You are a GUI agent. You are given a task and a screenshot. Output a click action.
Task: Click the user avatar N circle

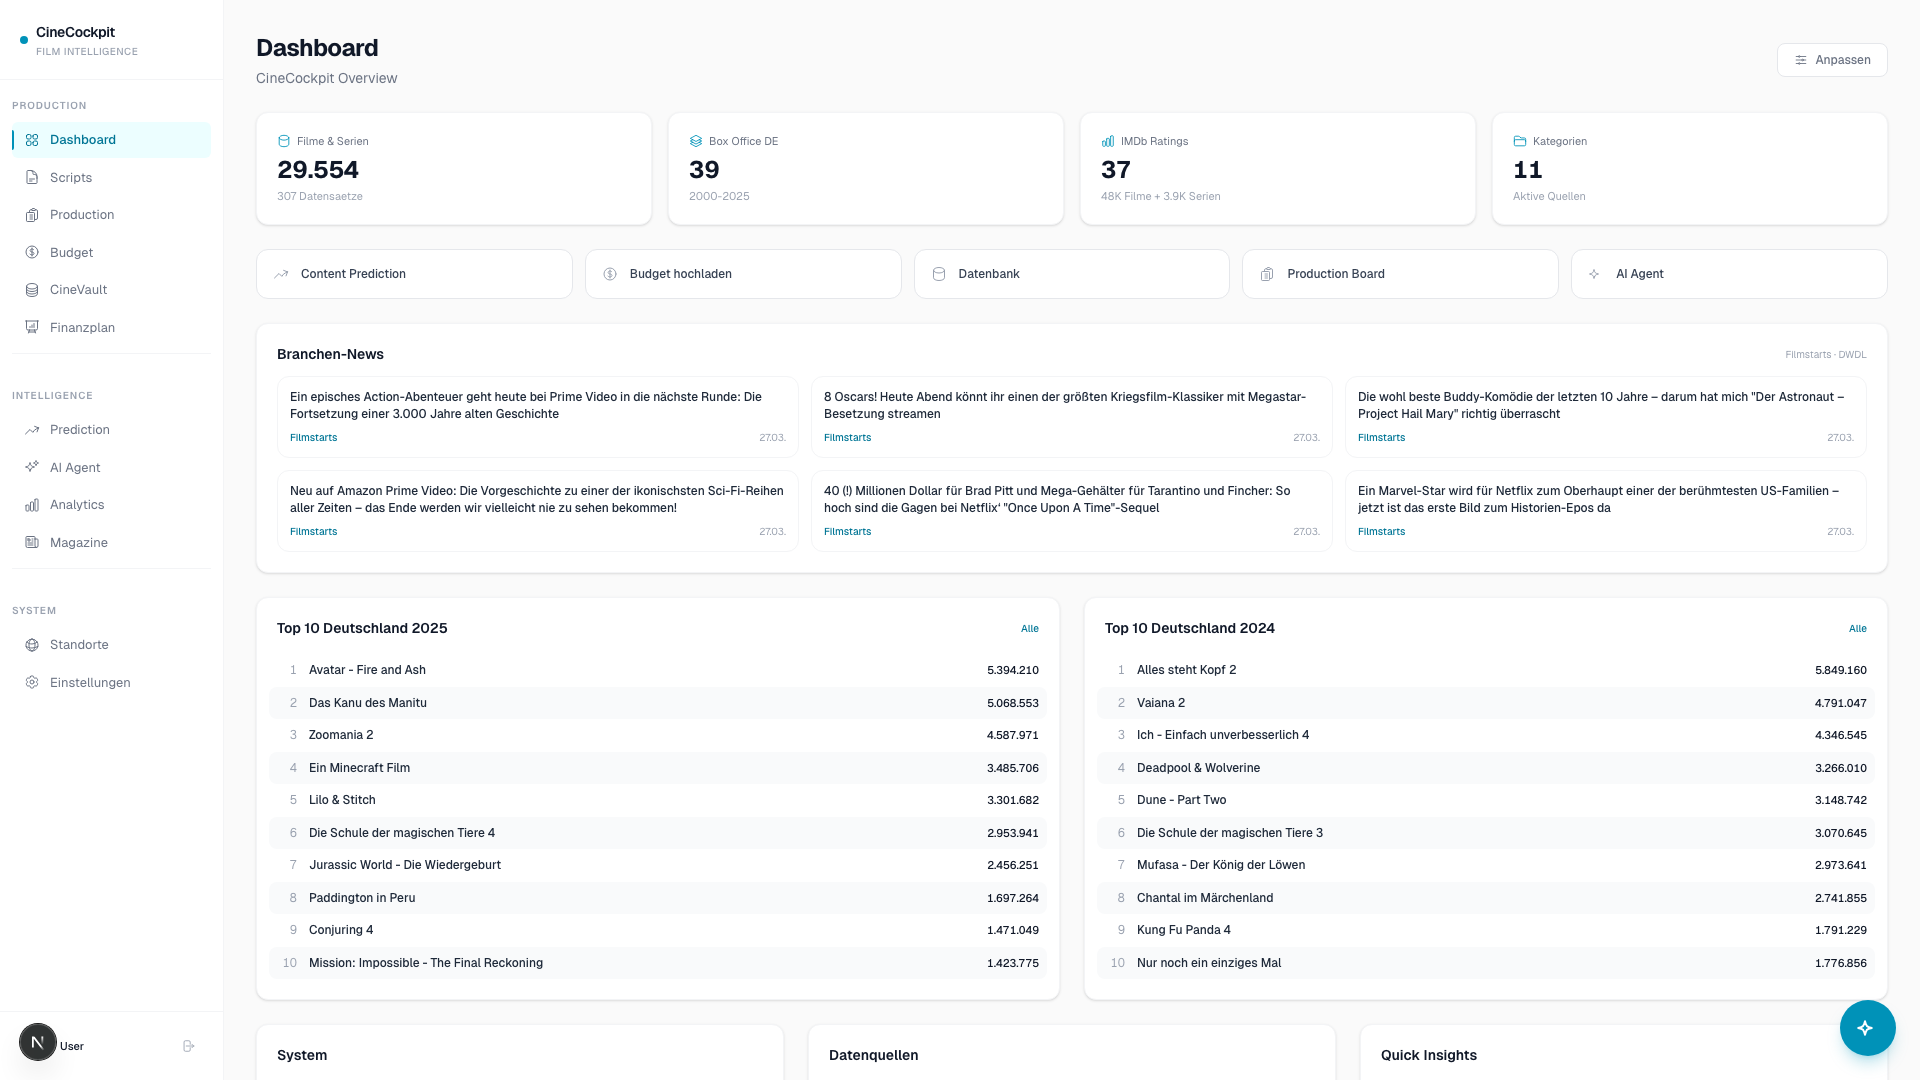click(x=38, y=1042)
